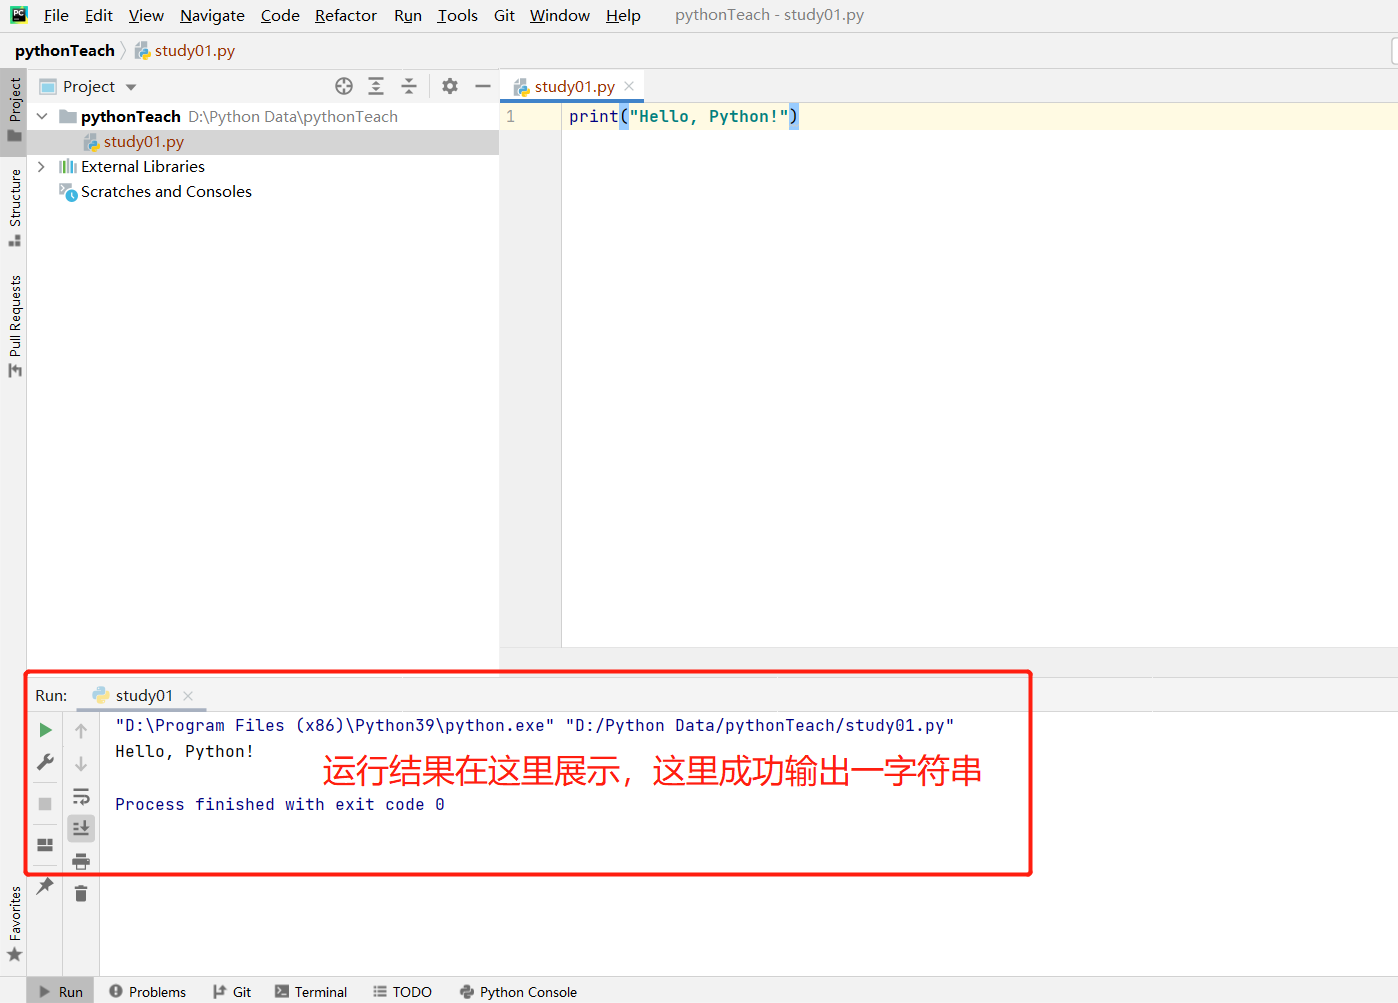Open the Structure side tool window
This screenshot has height=1003, width=1398.
[15, 207]
